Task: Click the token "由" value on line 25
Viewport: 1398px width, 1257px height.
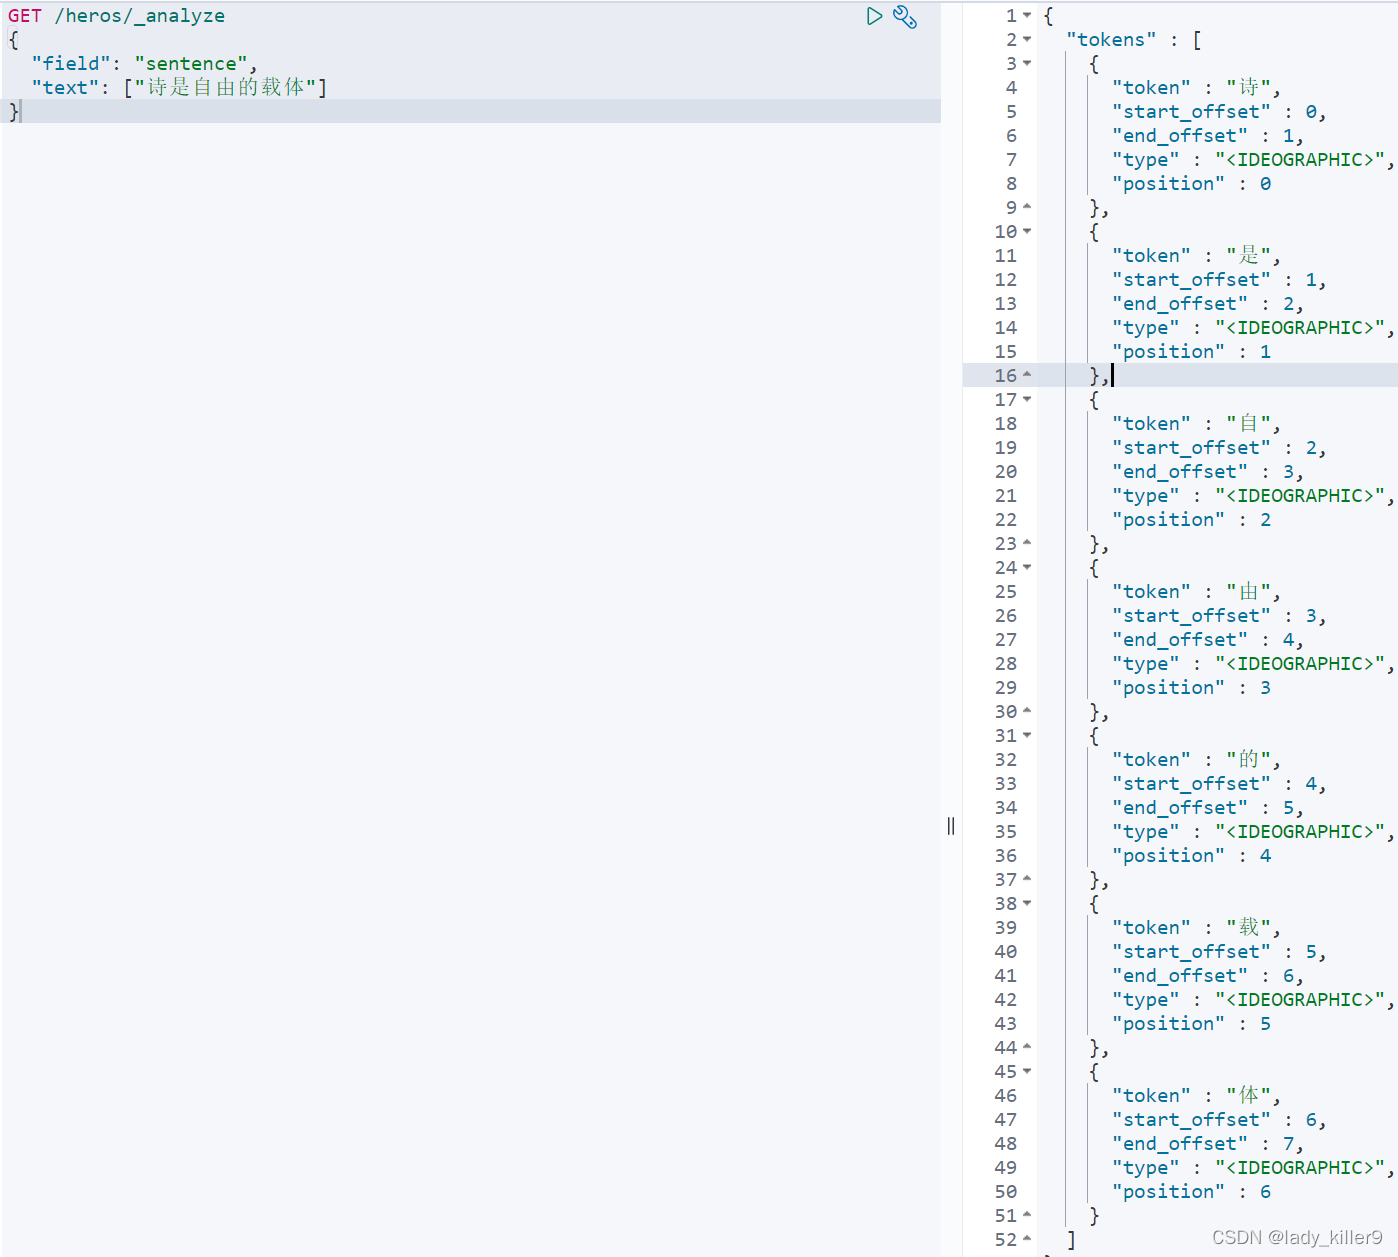Action: (x=1249, y=591)
